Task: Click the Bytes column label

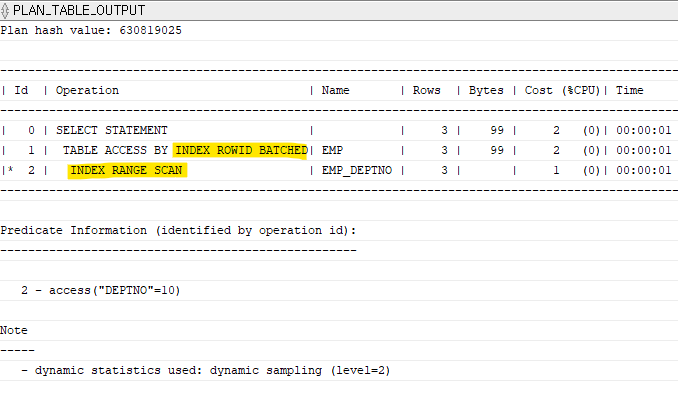Action: (486, 90)
